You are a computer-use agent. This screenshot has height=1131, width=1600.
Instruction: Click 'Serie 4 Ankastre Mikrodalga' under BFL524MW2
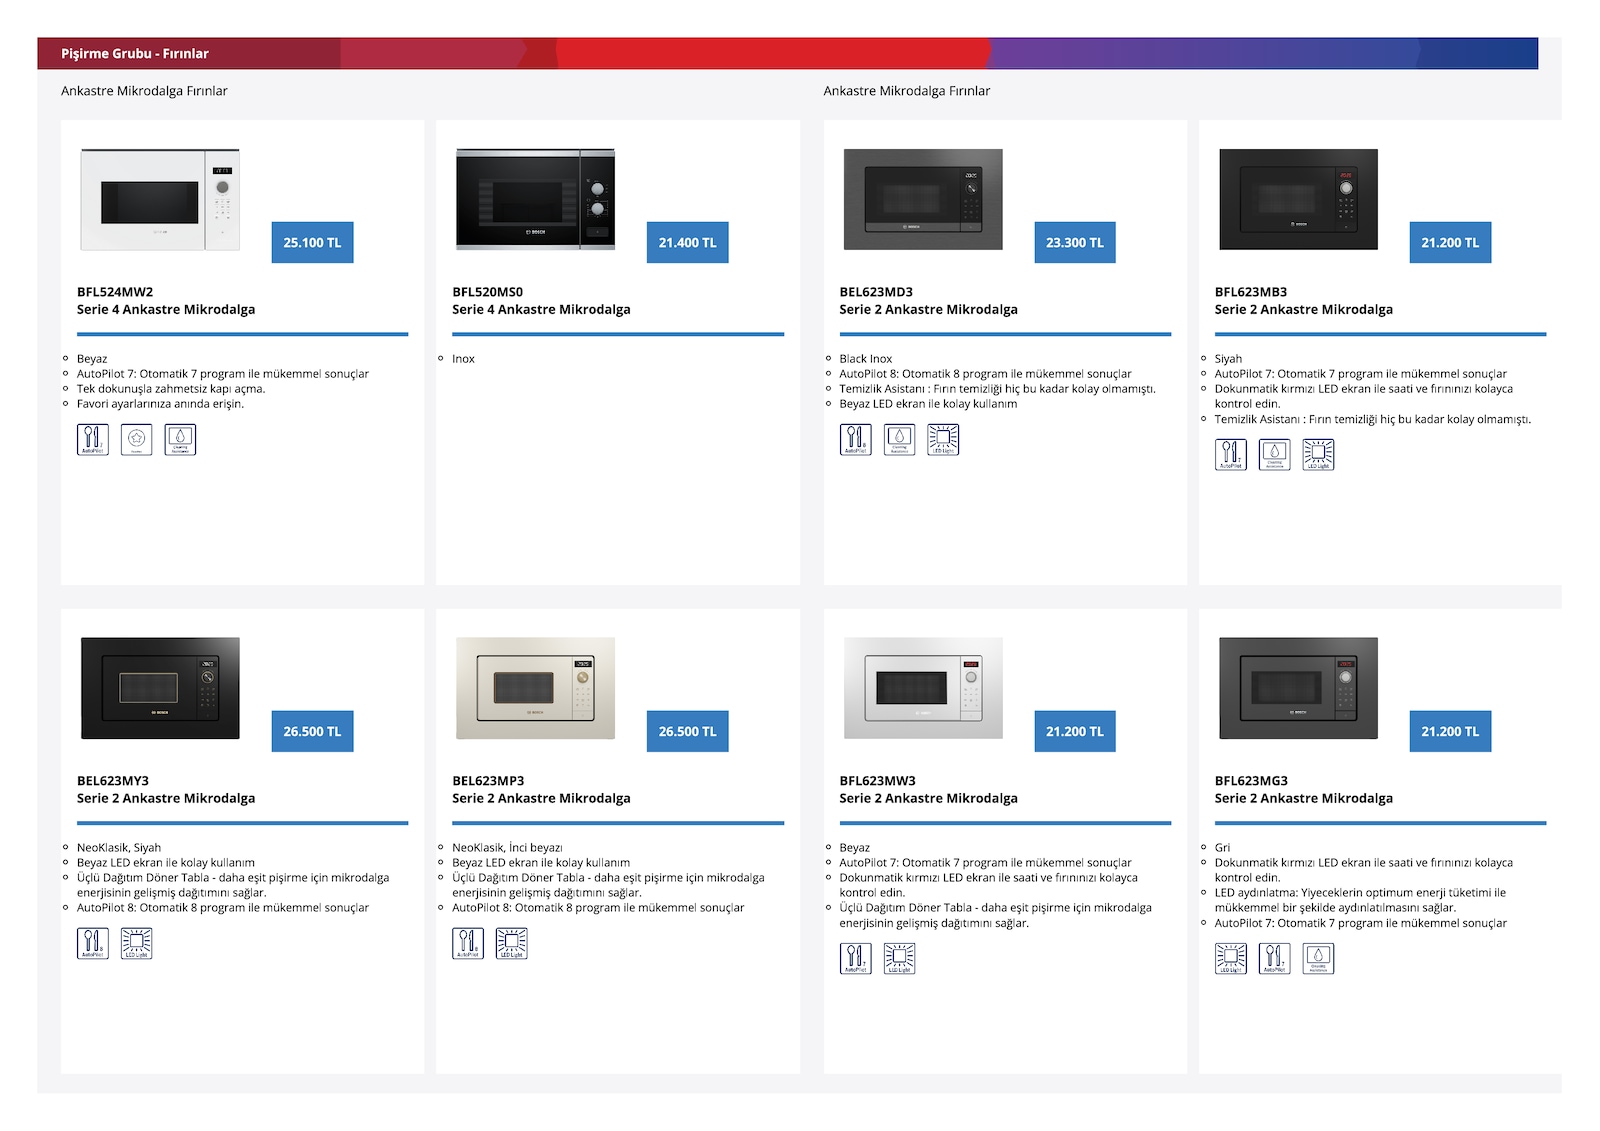[166, 310]
